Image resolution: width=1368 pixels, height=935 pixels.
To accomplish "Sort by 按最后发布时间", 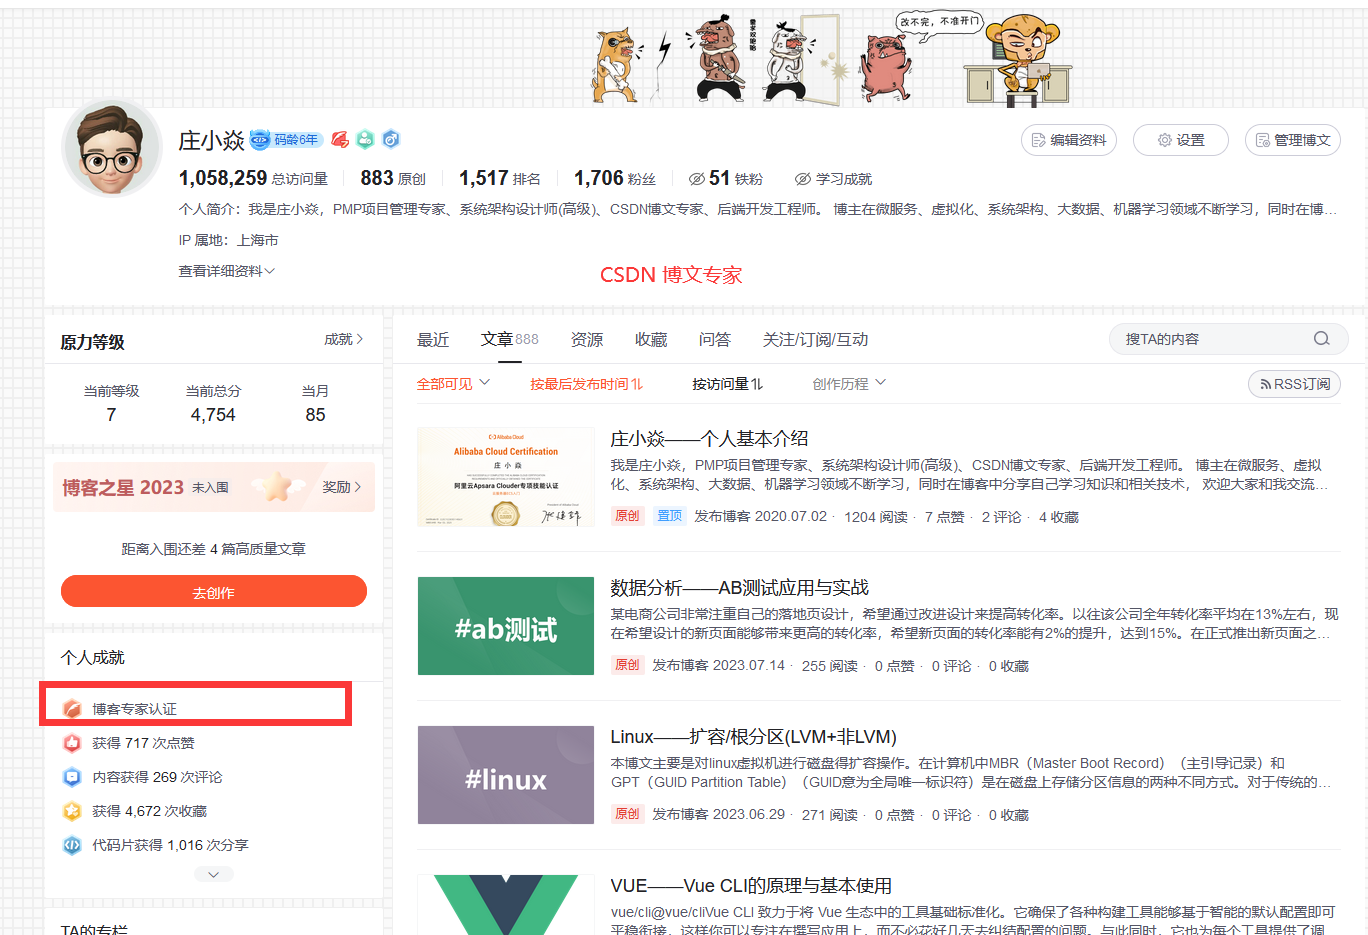I will [x=586, y=384].
